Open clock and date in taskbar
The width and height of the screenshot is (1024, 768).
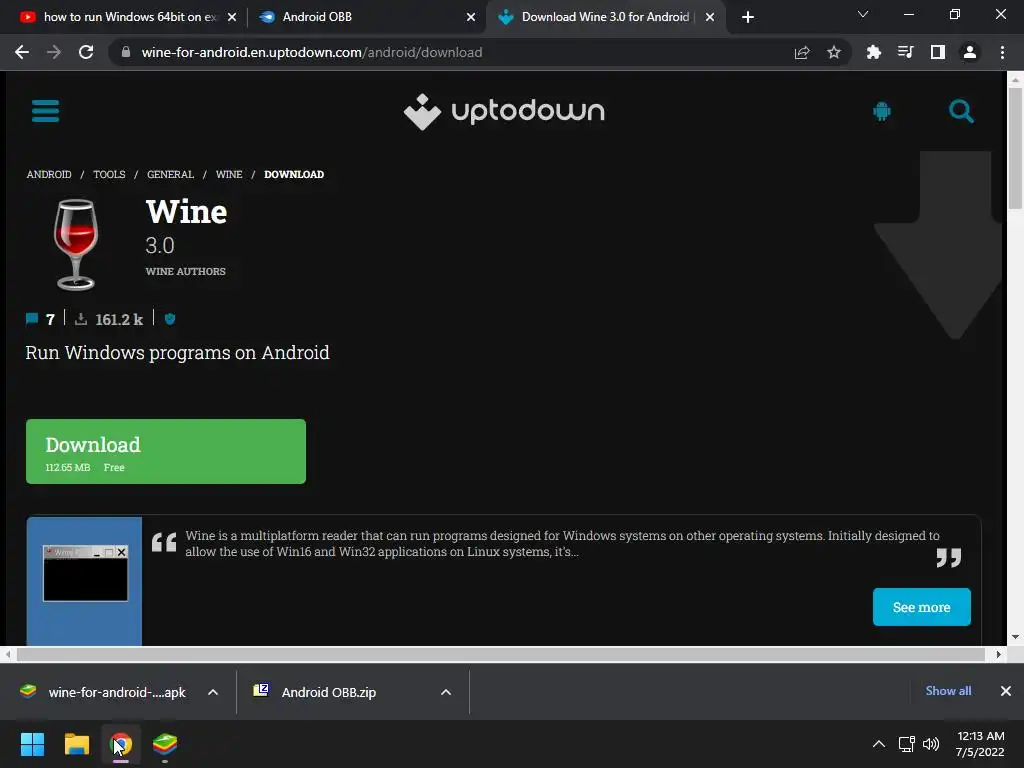(980, 744)
